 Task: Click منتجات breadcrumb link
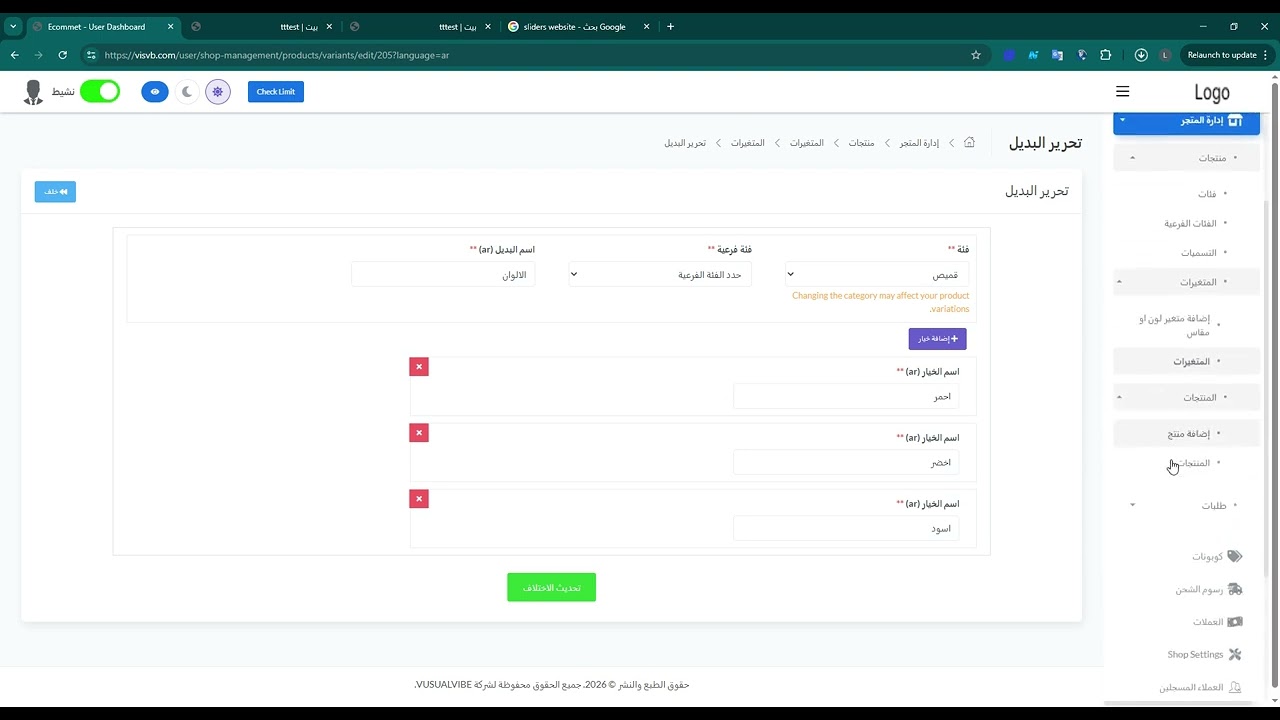pos(861,143)
